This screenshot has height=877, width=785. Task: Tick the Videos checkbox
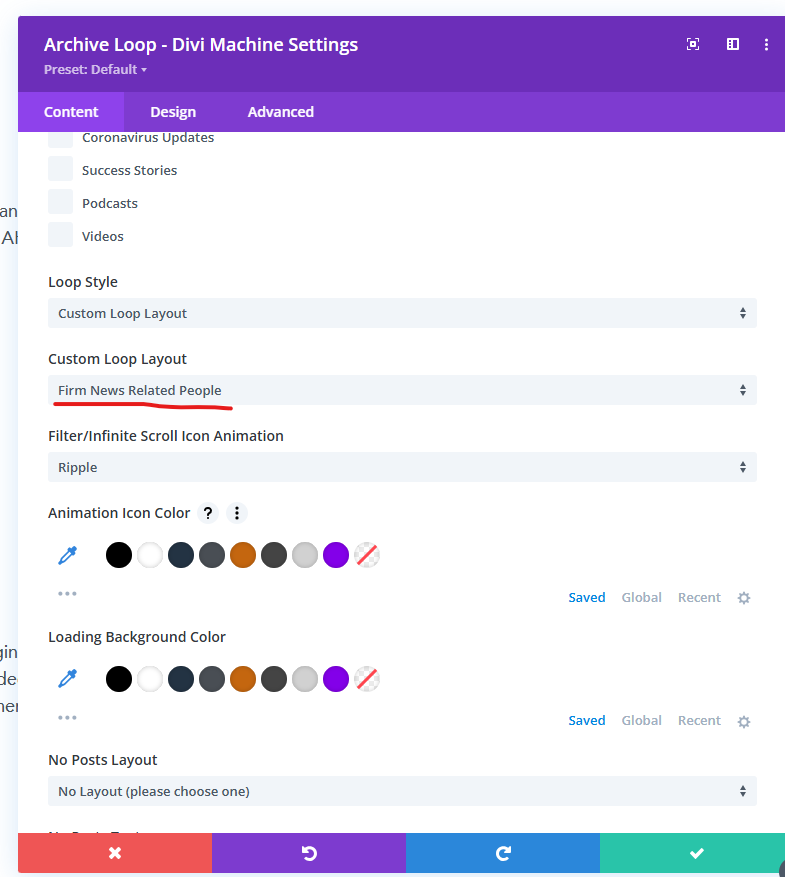[x=61, y=235]
